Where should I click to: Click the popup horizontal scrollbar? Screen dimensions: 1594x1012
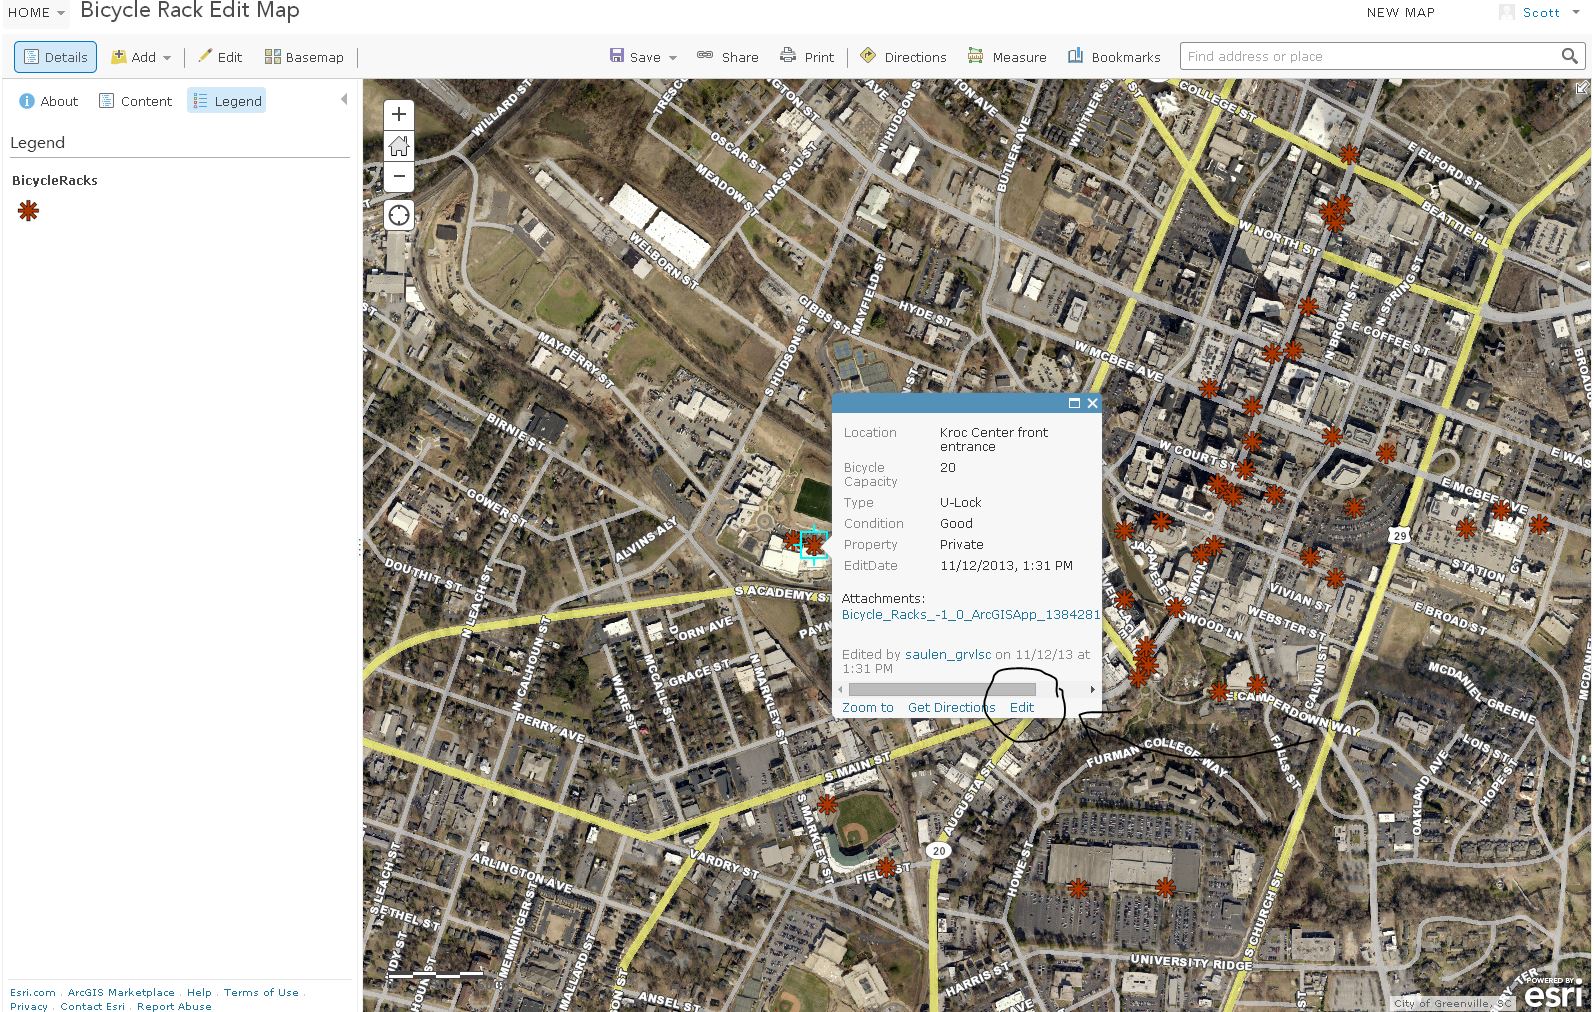coord(942,689)
